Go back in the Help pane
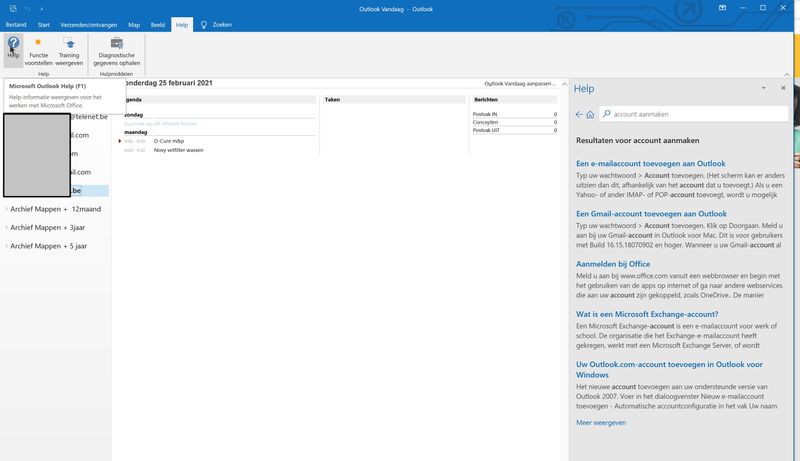 [579, 114]
